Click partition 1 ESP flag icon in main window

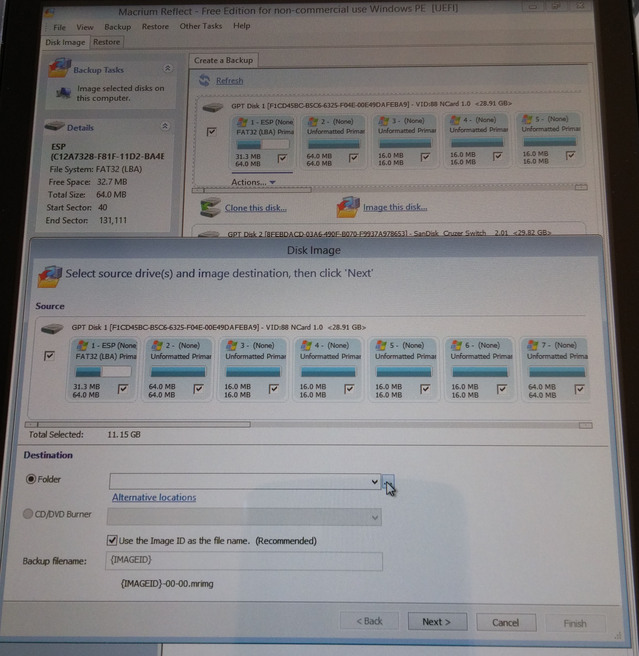click(242, 122)
